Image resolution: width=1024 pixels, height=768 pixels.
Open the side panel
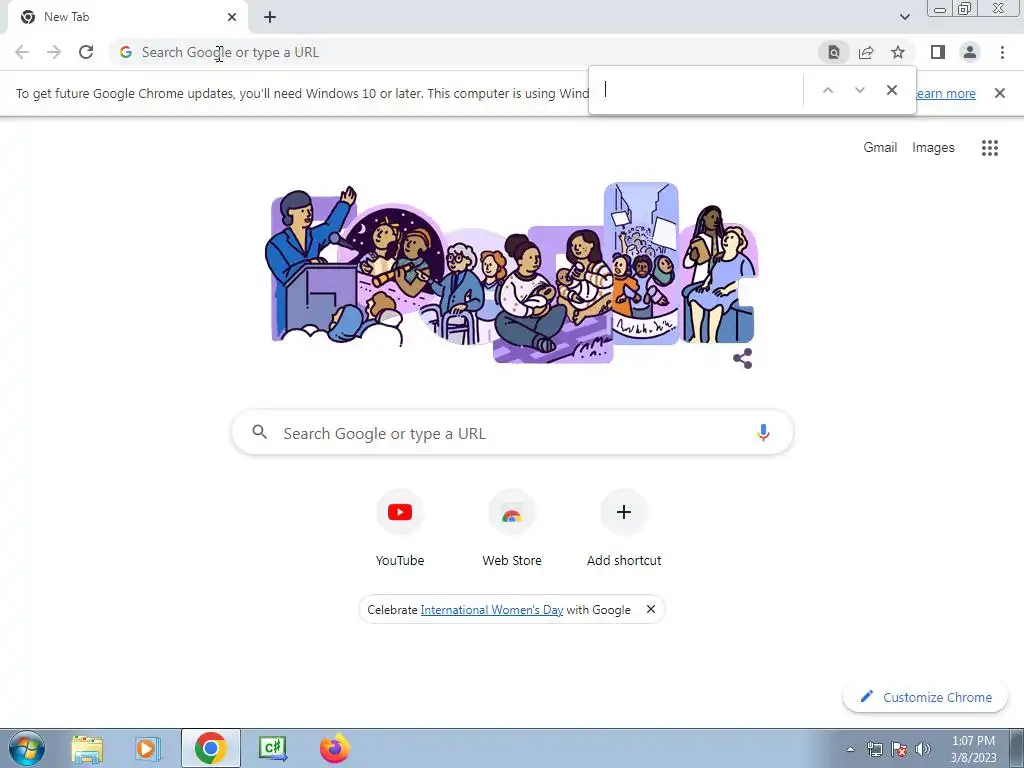pyautogui.click(x=938, y=52)
